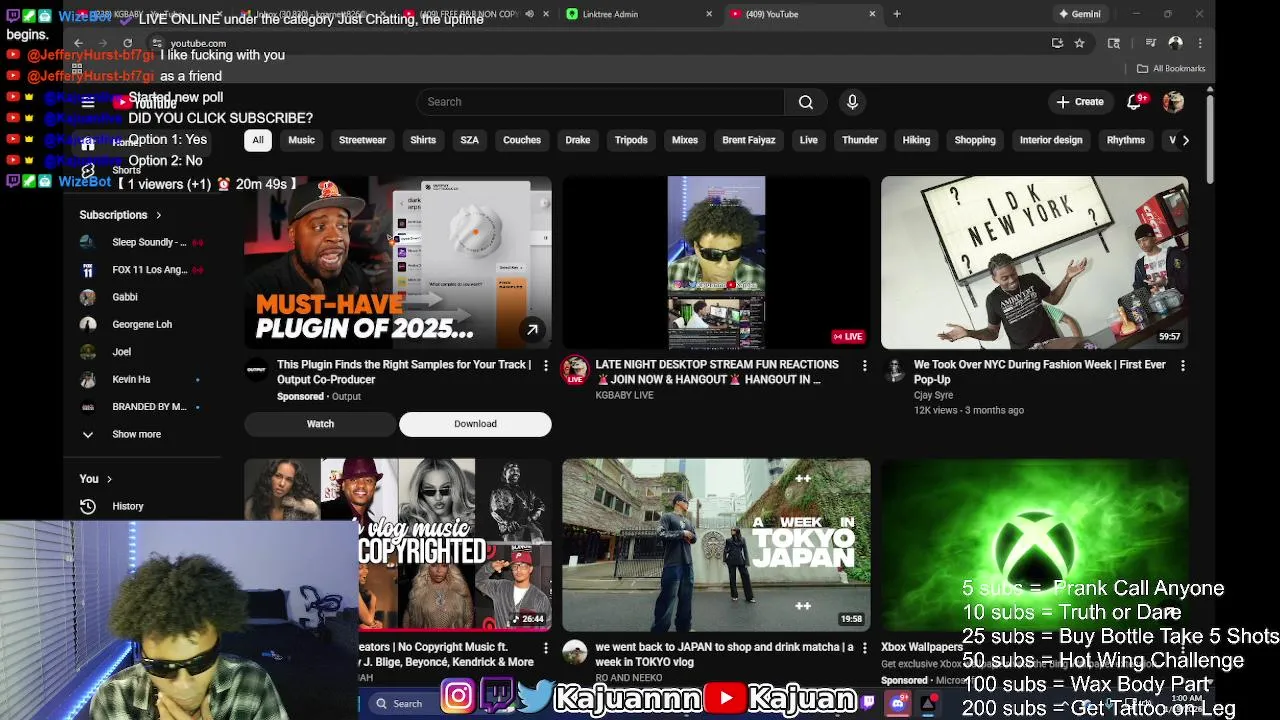Open options for Output plugin ad
This screenshot has width=1280, height=720.
tap(545, 366)
